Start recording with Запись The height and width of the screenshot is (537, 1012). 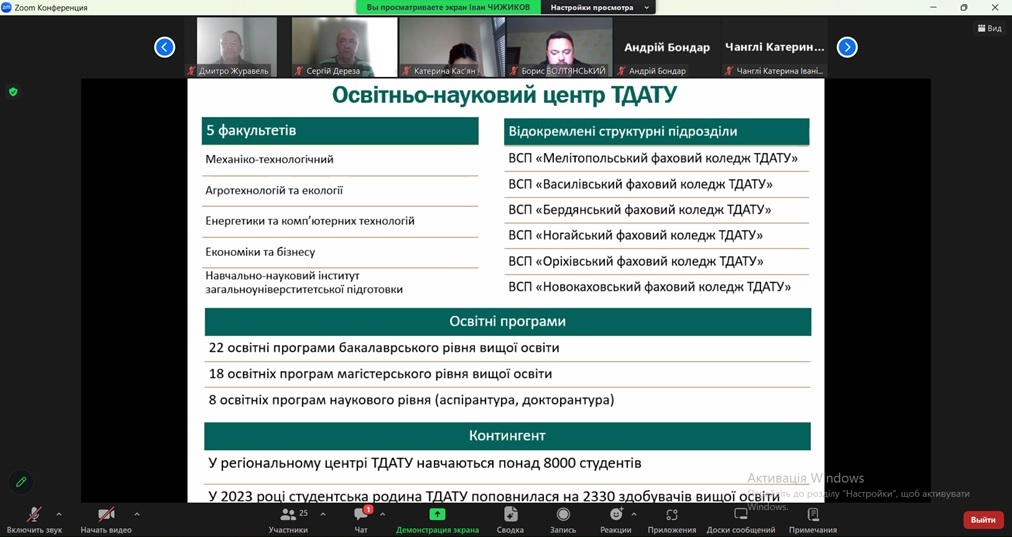point(563,520)
